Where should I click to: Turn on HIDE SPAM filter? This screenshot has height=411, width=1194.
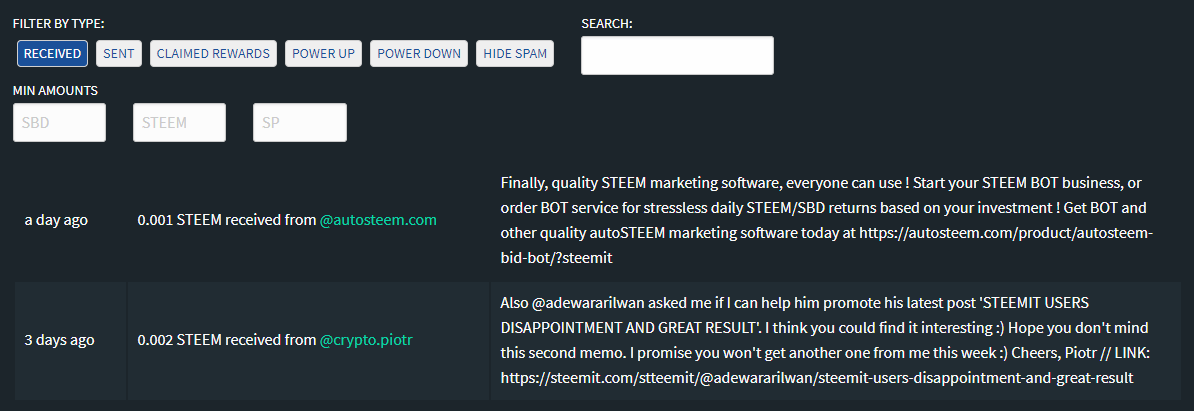(x=516, y=53)
